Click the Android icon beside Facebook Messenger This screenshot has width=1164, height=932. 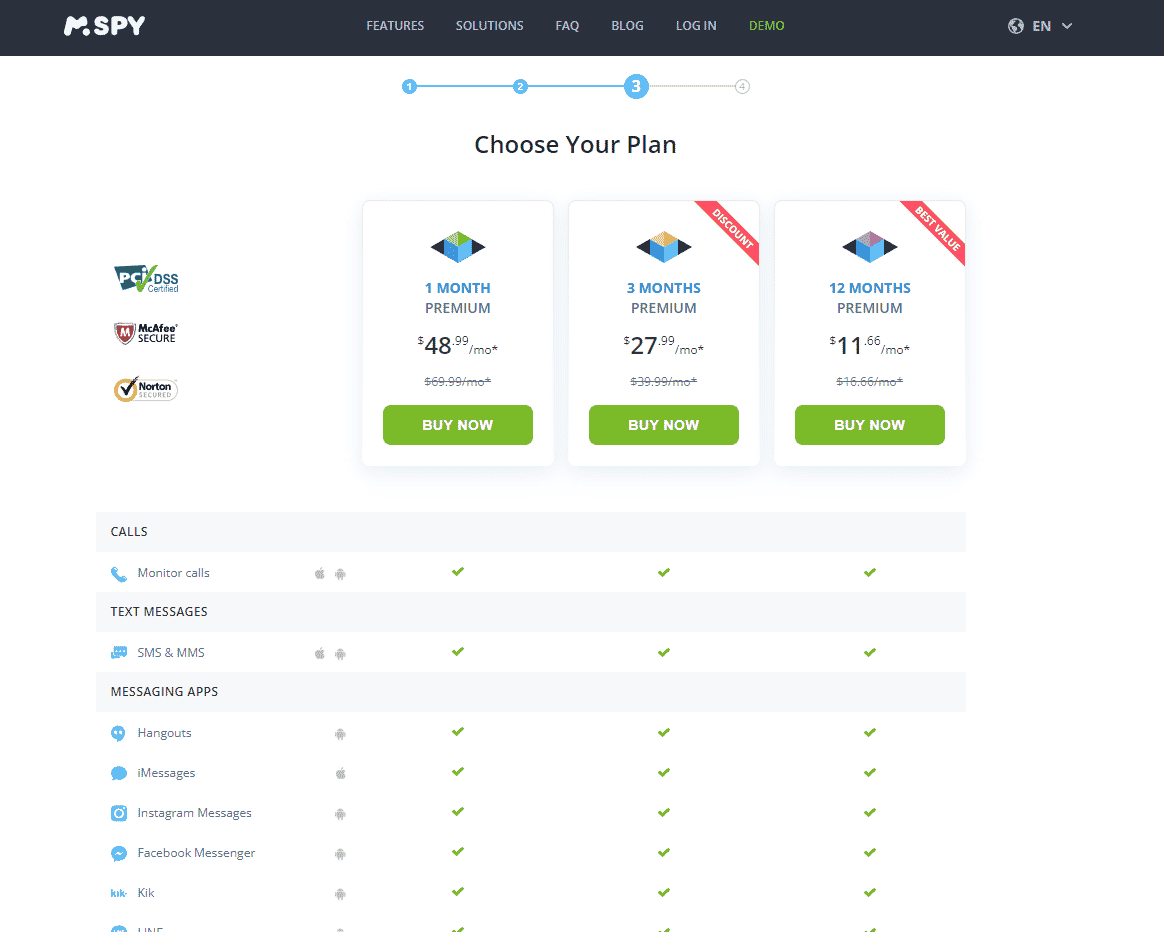click(340, 854)
